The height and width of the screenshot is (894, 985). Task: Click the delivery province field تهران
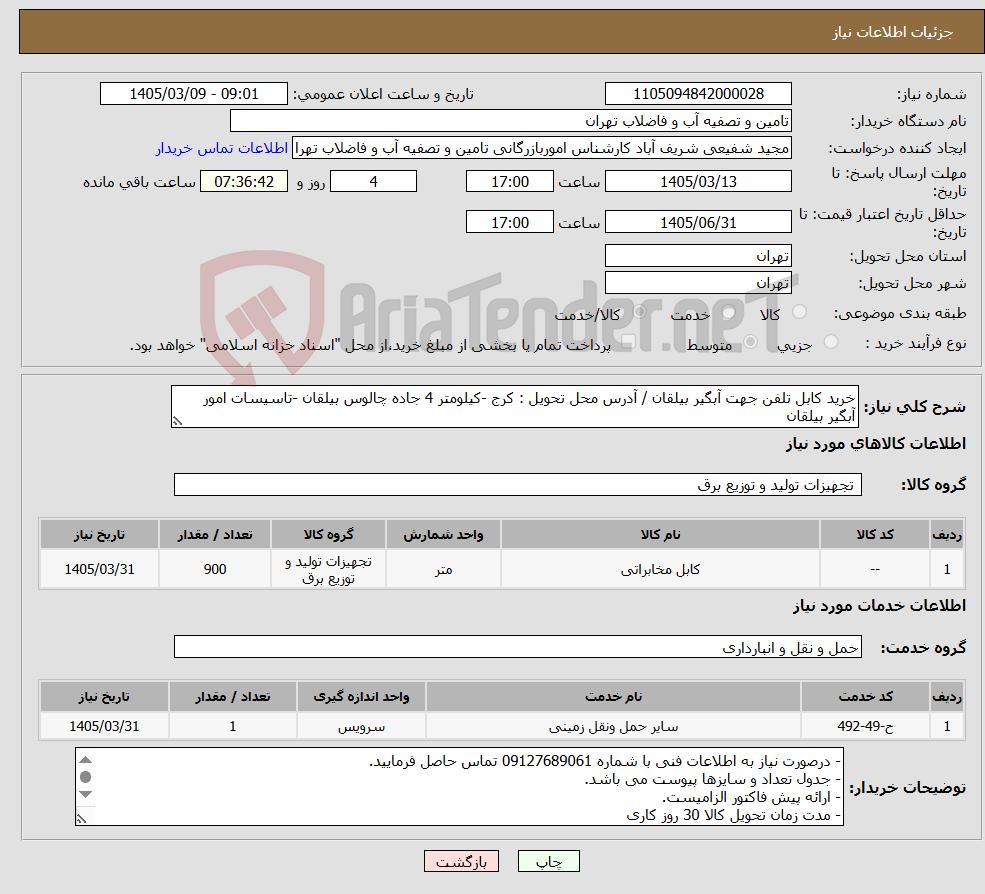click(x=698, y=256)
